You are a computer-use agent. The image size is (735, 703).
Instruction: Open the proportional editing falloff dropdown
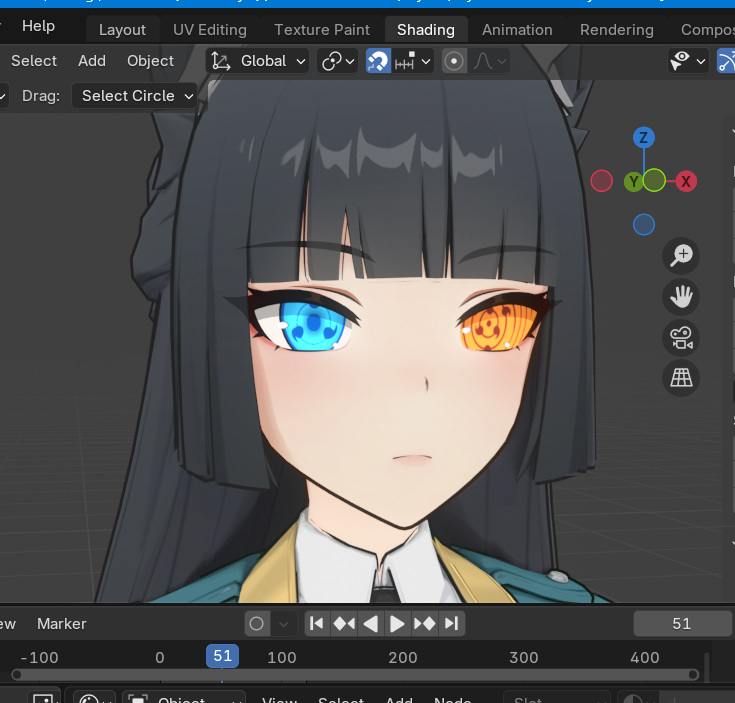point(489,61)
